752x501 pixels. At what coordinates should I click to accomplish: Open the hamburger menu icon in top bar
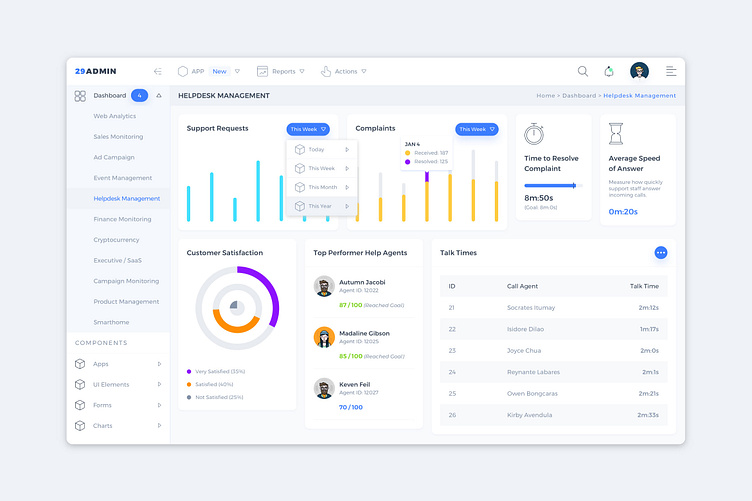click(x=671, y=71)
